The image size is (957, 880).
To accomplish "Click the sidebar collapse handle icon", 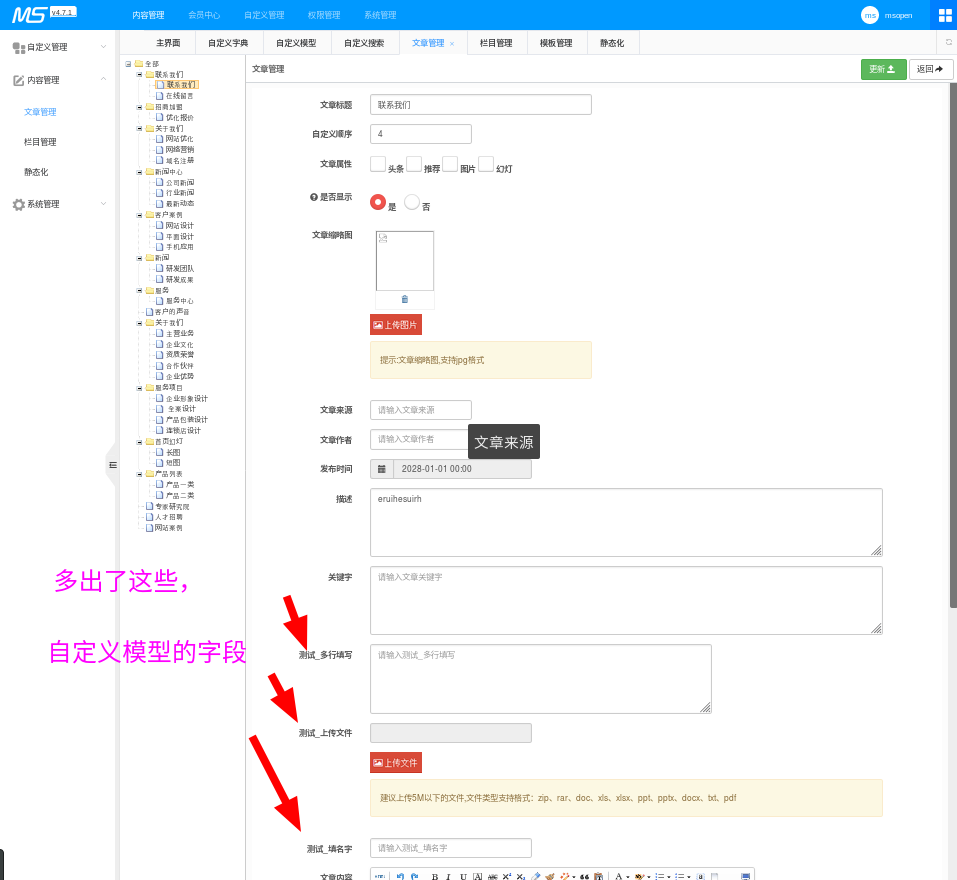I will point(113,465).
